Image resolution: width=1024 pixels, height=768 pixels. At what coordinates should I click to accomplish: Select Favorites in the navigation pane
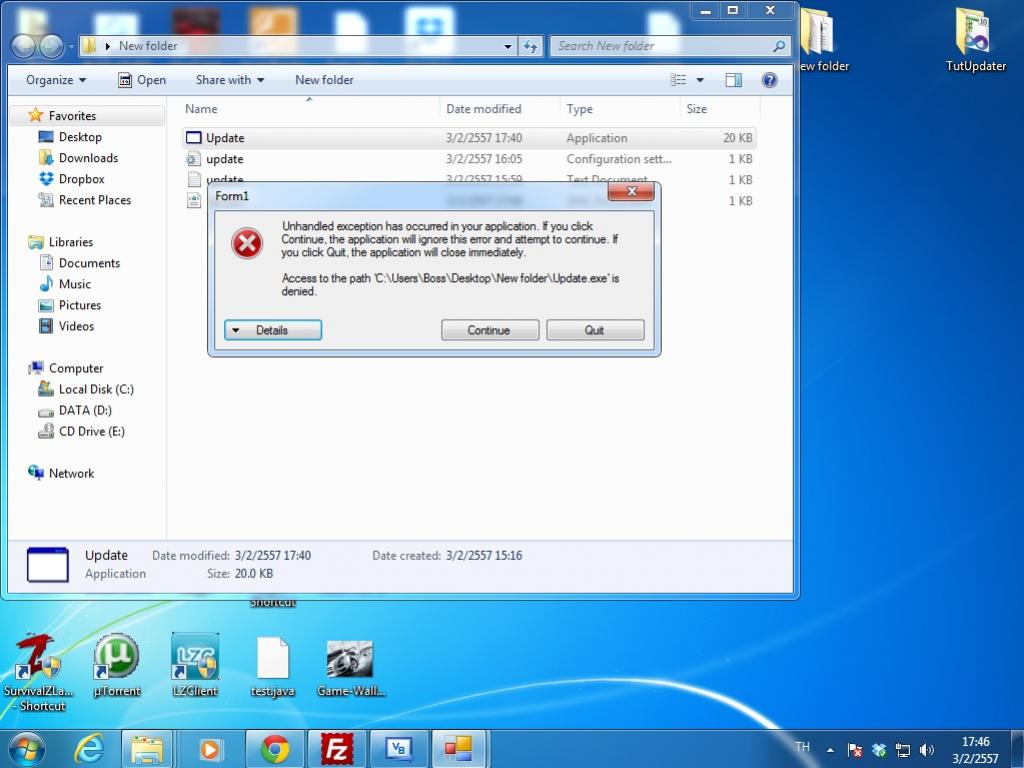point(72,116)
